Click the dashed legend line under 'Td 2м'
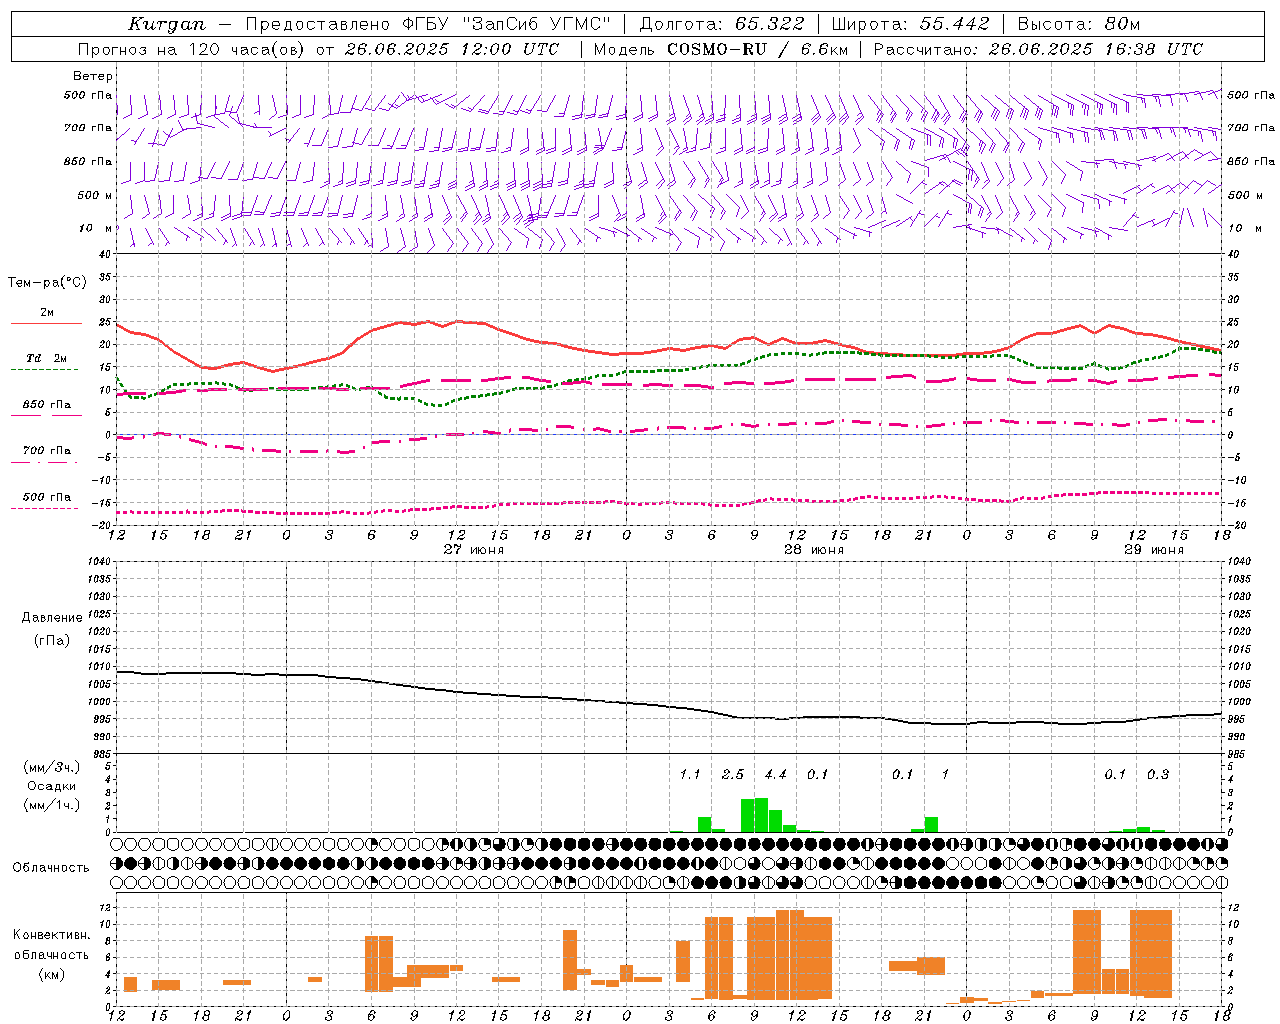 tap(45, 370)
